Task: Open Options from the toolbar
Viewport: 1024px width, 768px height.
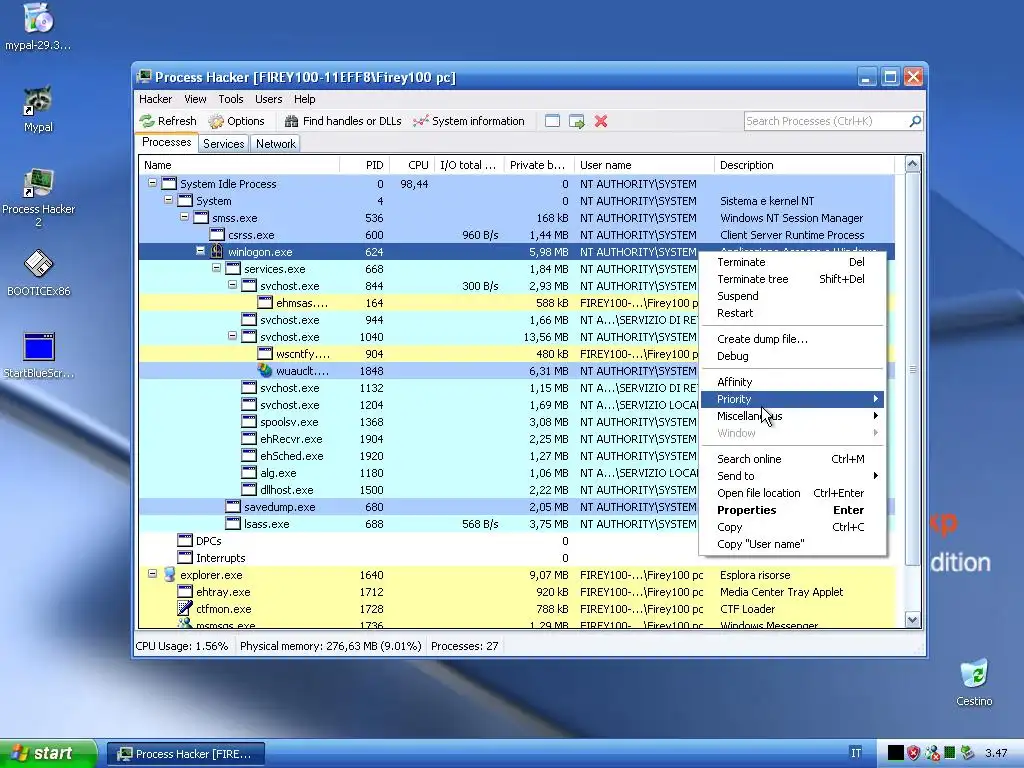Action: [x=236, y=121]
